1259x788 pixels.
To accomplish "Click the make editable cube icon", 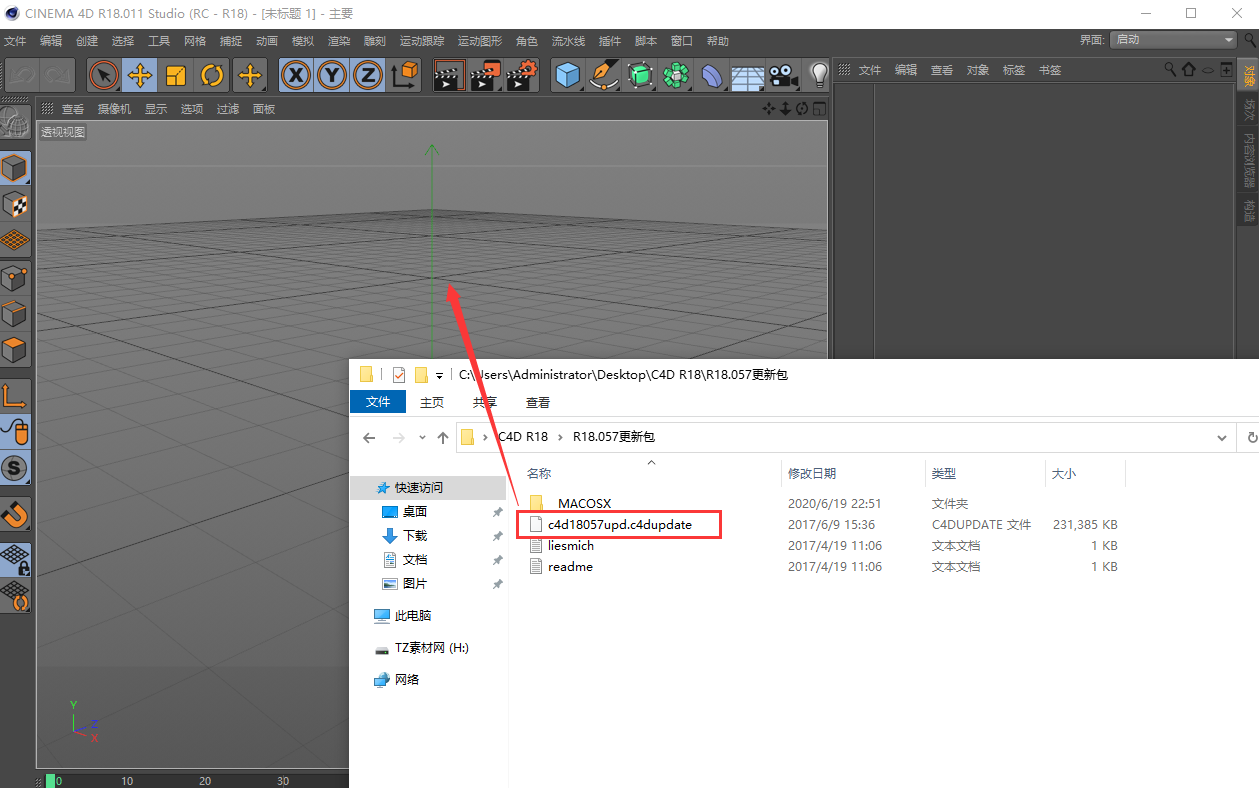I will 15,168.
